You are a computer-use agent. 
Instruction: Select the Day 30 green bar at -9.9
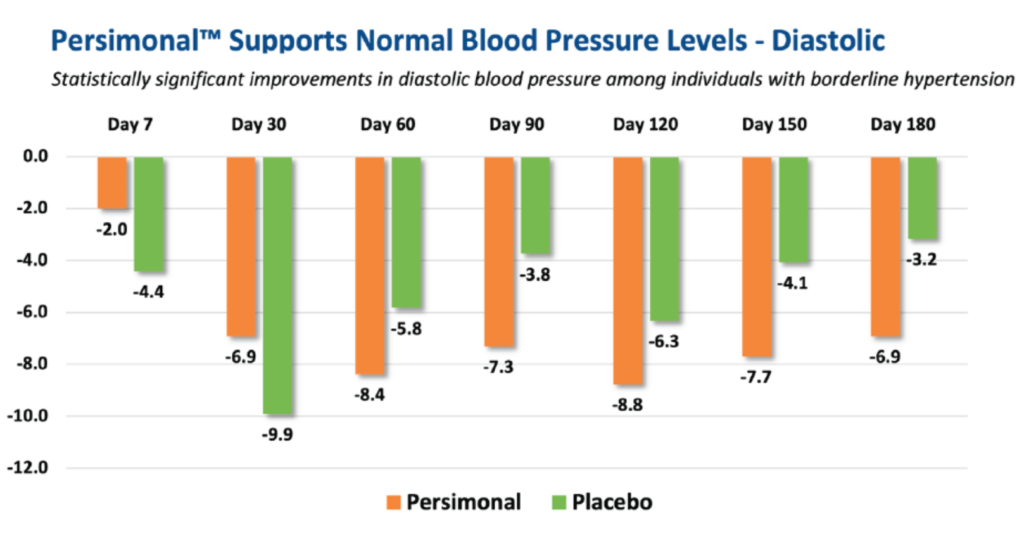pyautogui.click(x=278, y=285)
